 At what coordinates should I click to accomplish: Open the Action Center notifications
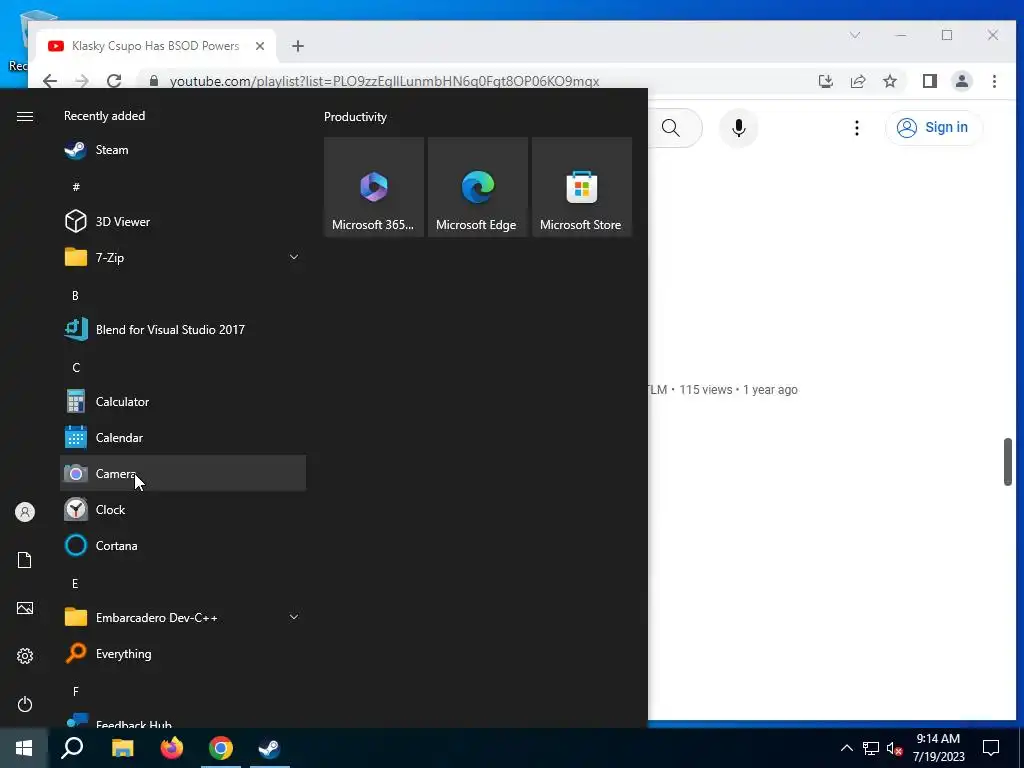click(991, 748)
